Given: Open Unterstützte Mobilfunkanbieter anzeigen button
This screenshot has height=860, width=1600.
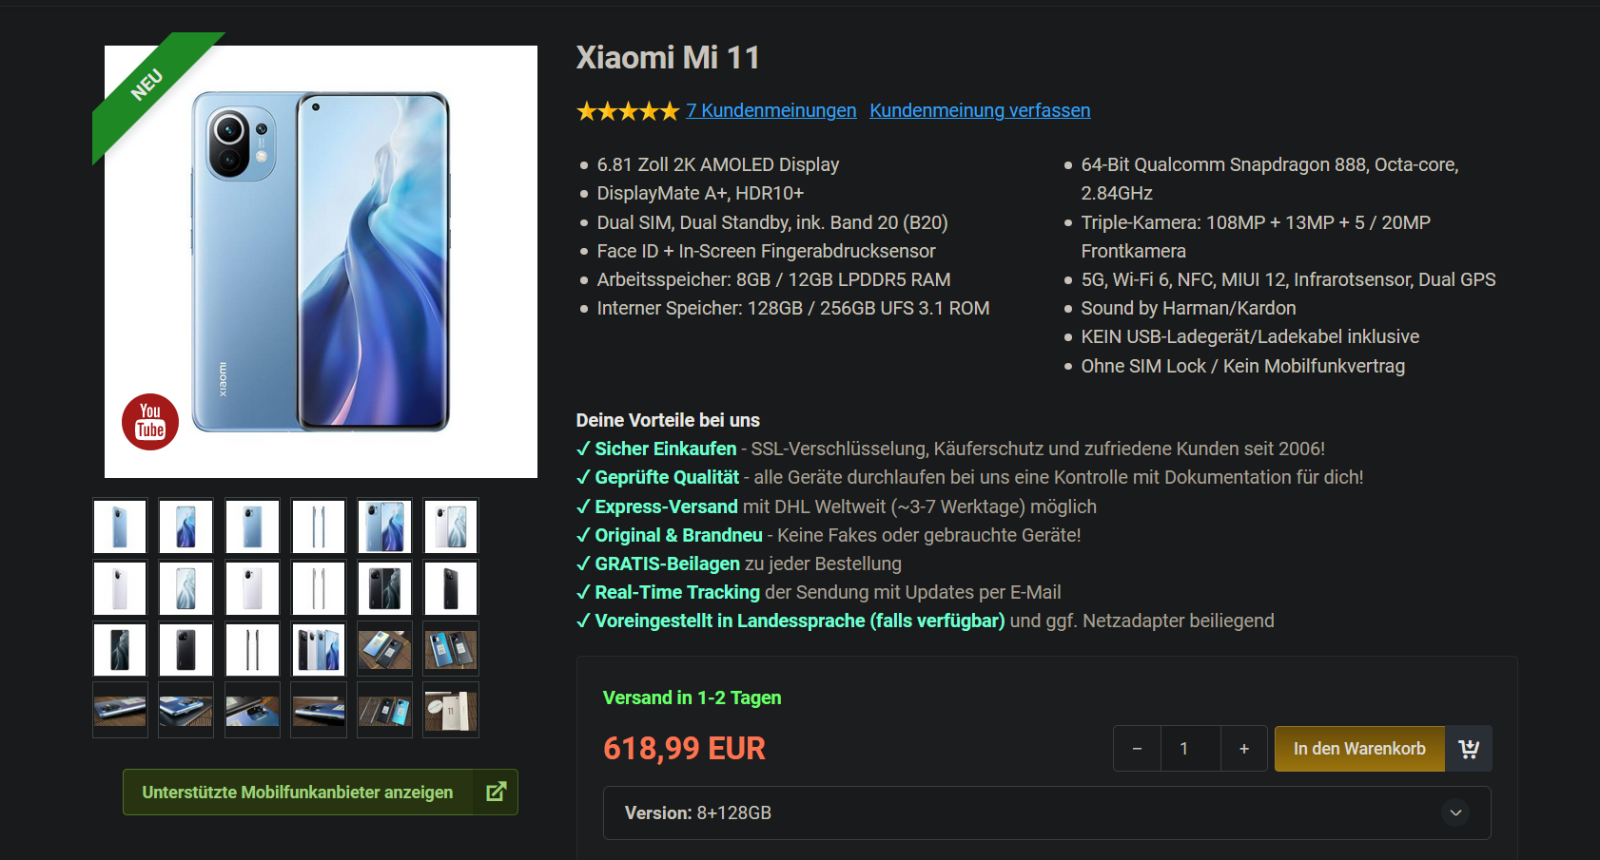Looking at the screenshot, I should tap(320, 792).
